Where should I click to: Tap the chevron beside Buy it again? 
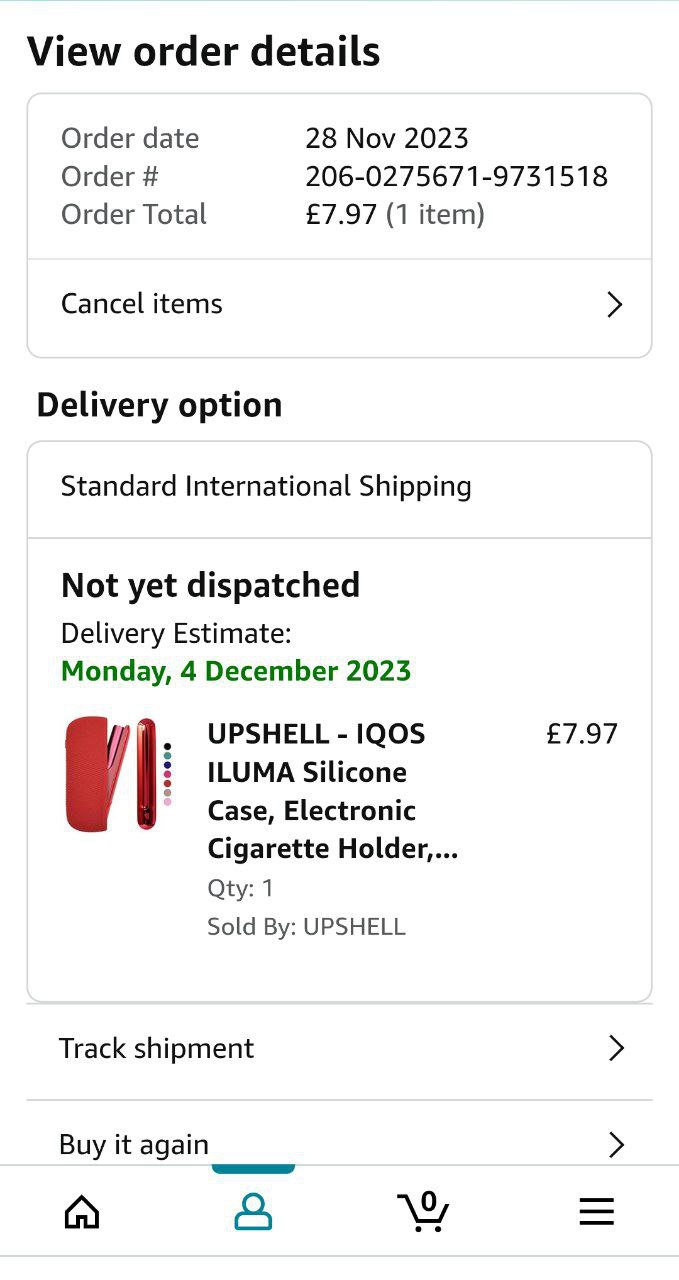click(x=616, y=1145)
